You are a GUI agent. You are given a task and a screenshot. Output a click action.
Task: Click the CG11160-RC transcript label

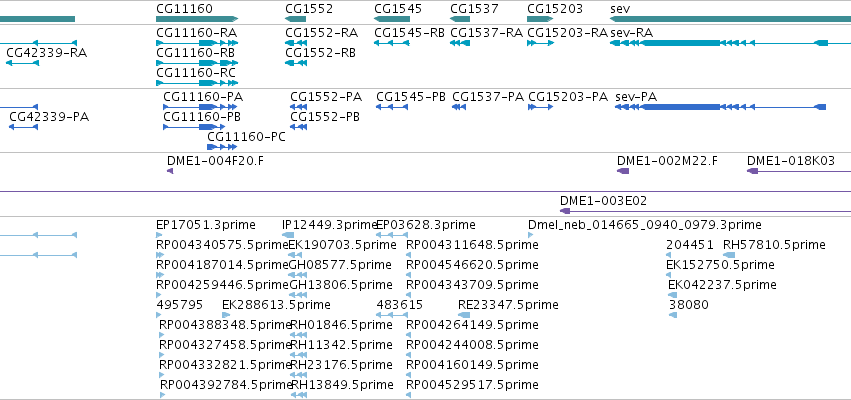(x=196, y=73)
